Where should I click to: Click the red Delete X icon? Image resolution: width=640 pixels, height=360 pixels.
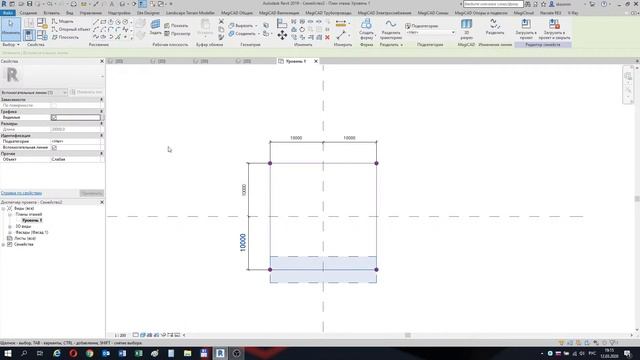pyautogui.click(x=327, y=37)
